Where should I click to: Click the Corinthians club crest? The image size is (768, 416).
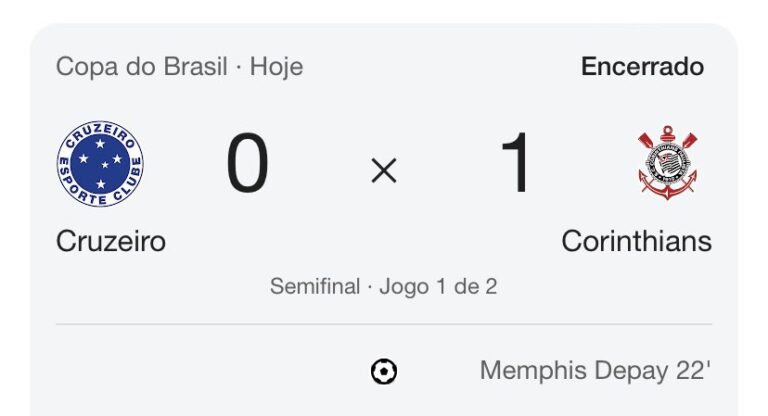click(667, 164)
